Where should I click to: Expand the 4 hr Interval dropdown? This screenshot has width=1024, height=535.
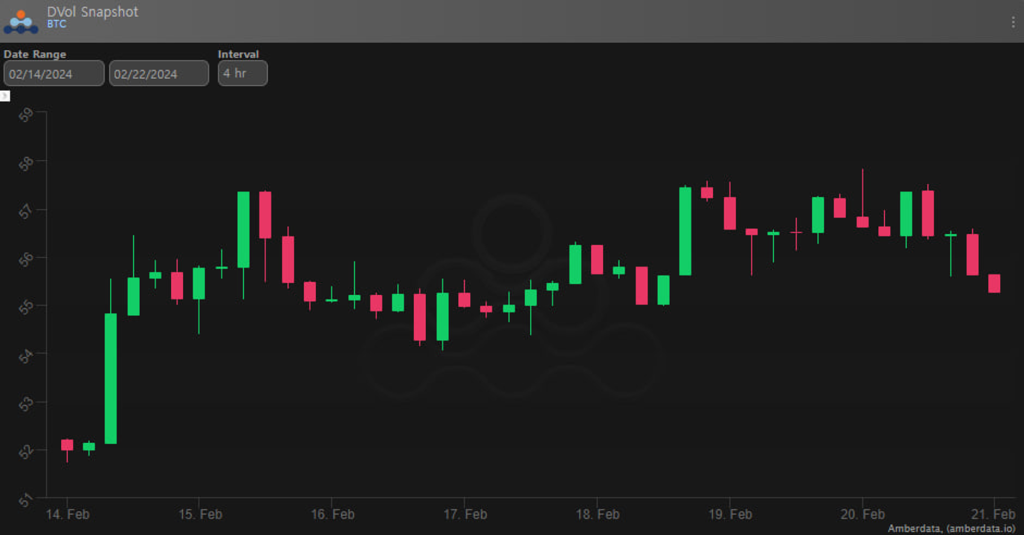coord(242,74)
